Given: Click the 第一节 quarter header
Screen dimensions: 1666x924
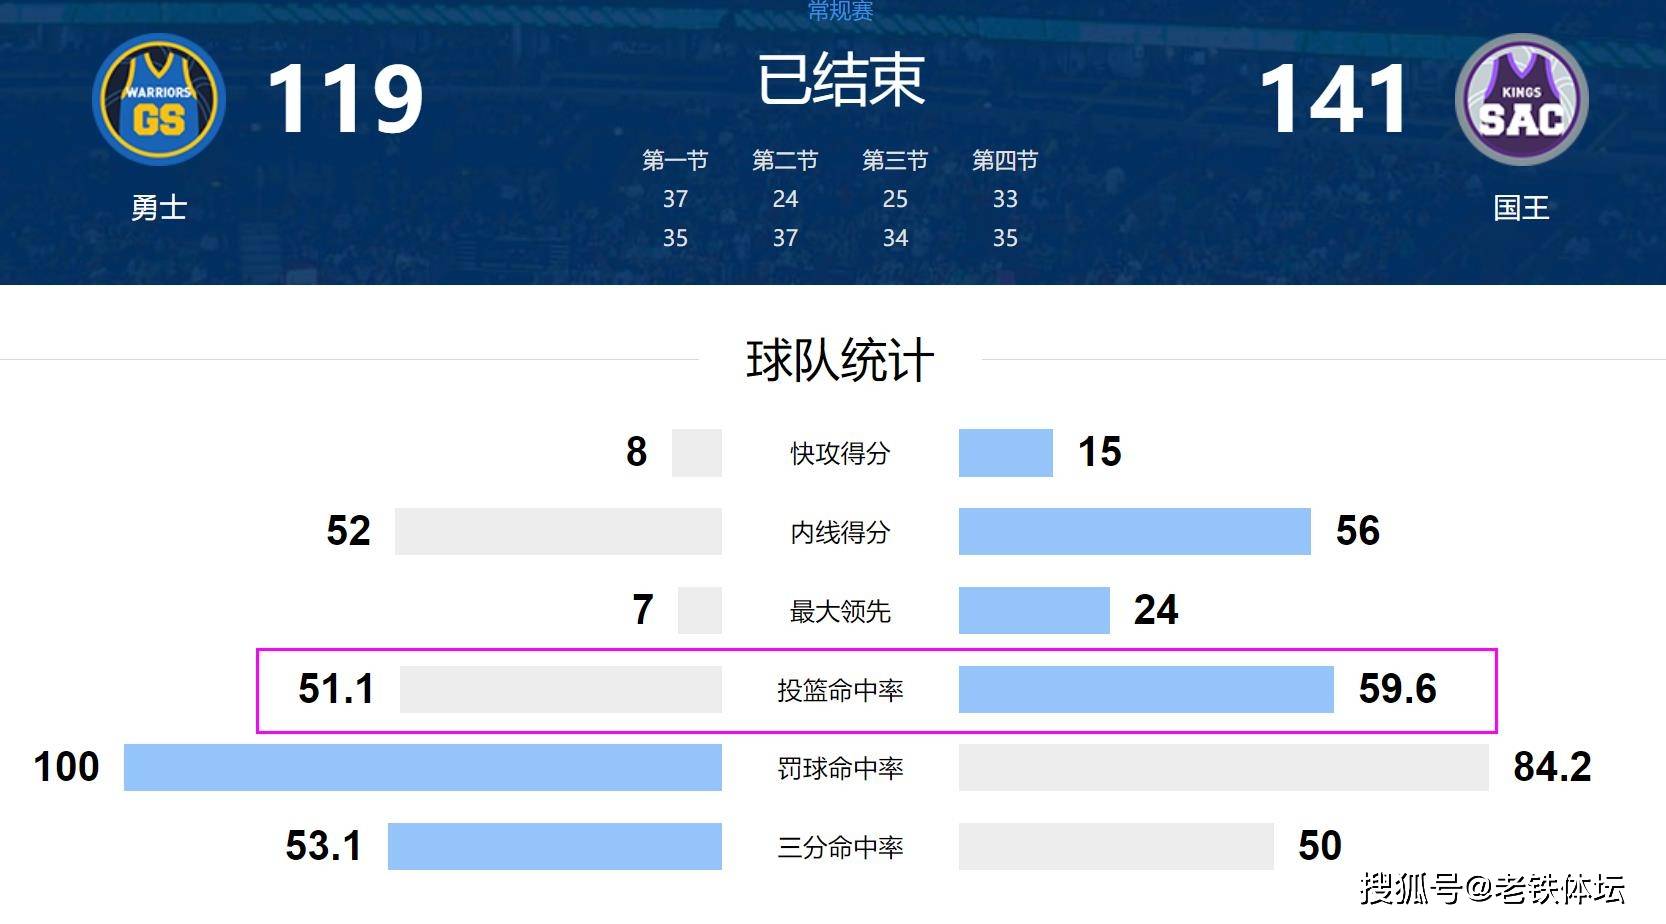Looking at the screenshot, I should (x=675, y=160).
